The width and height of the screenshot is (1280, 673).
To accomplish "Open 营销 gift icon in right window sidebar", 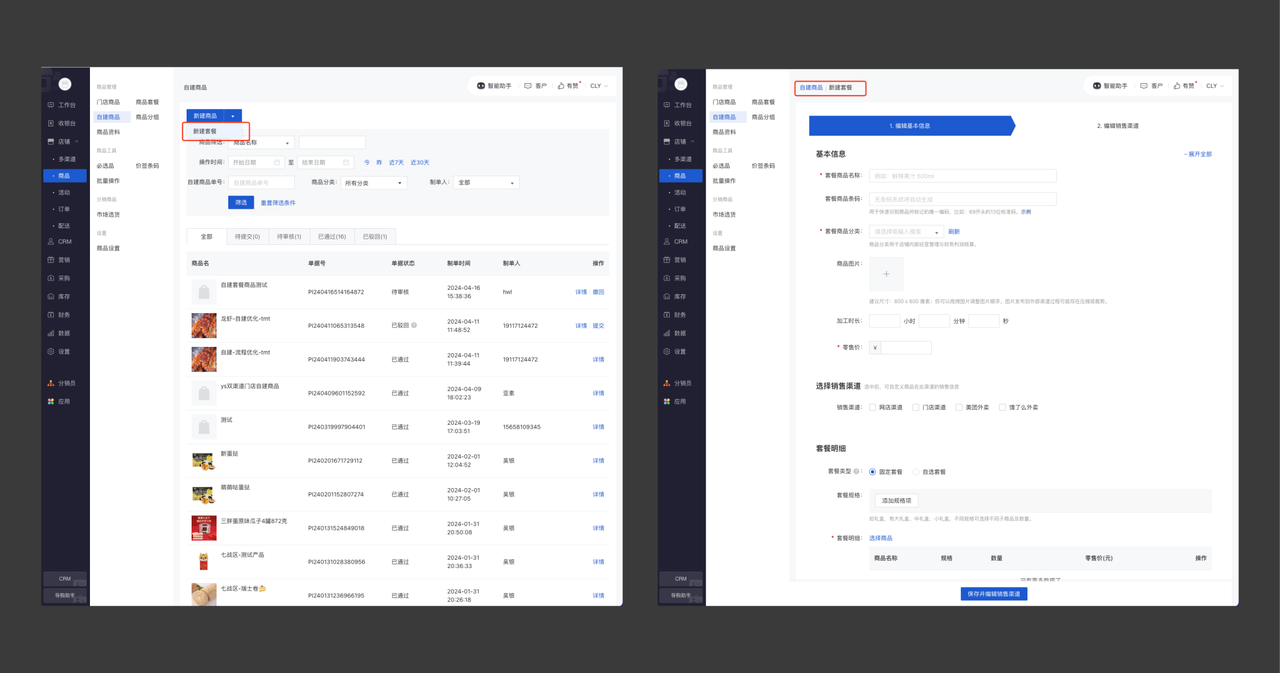I will pyautogui.click(x=667, y=260).
